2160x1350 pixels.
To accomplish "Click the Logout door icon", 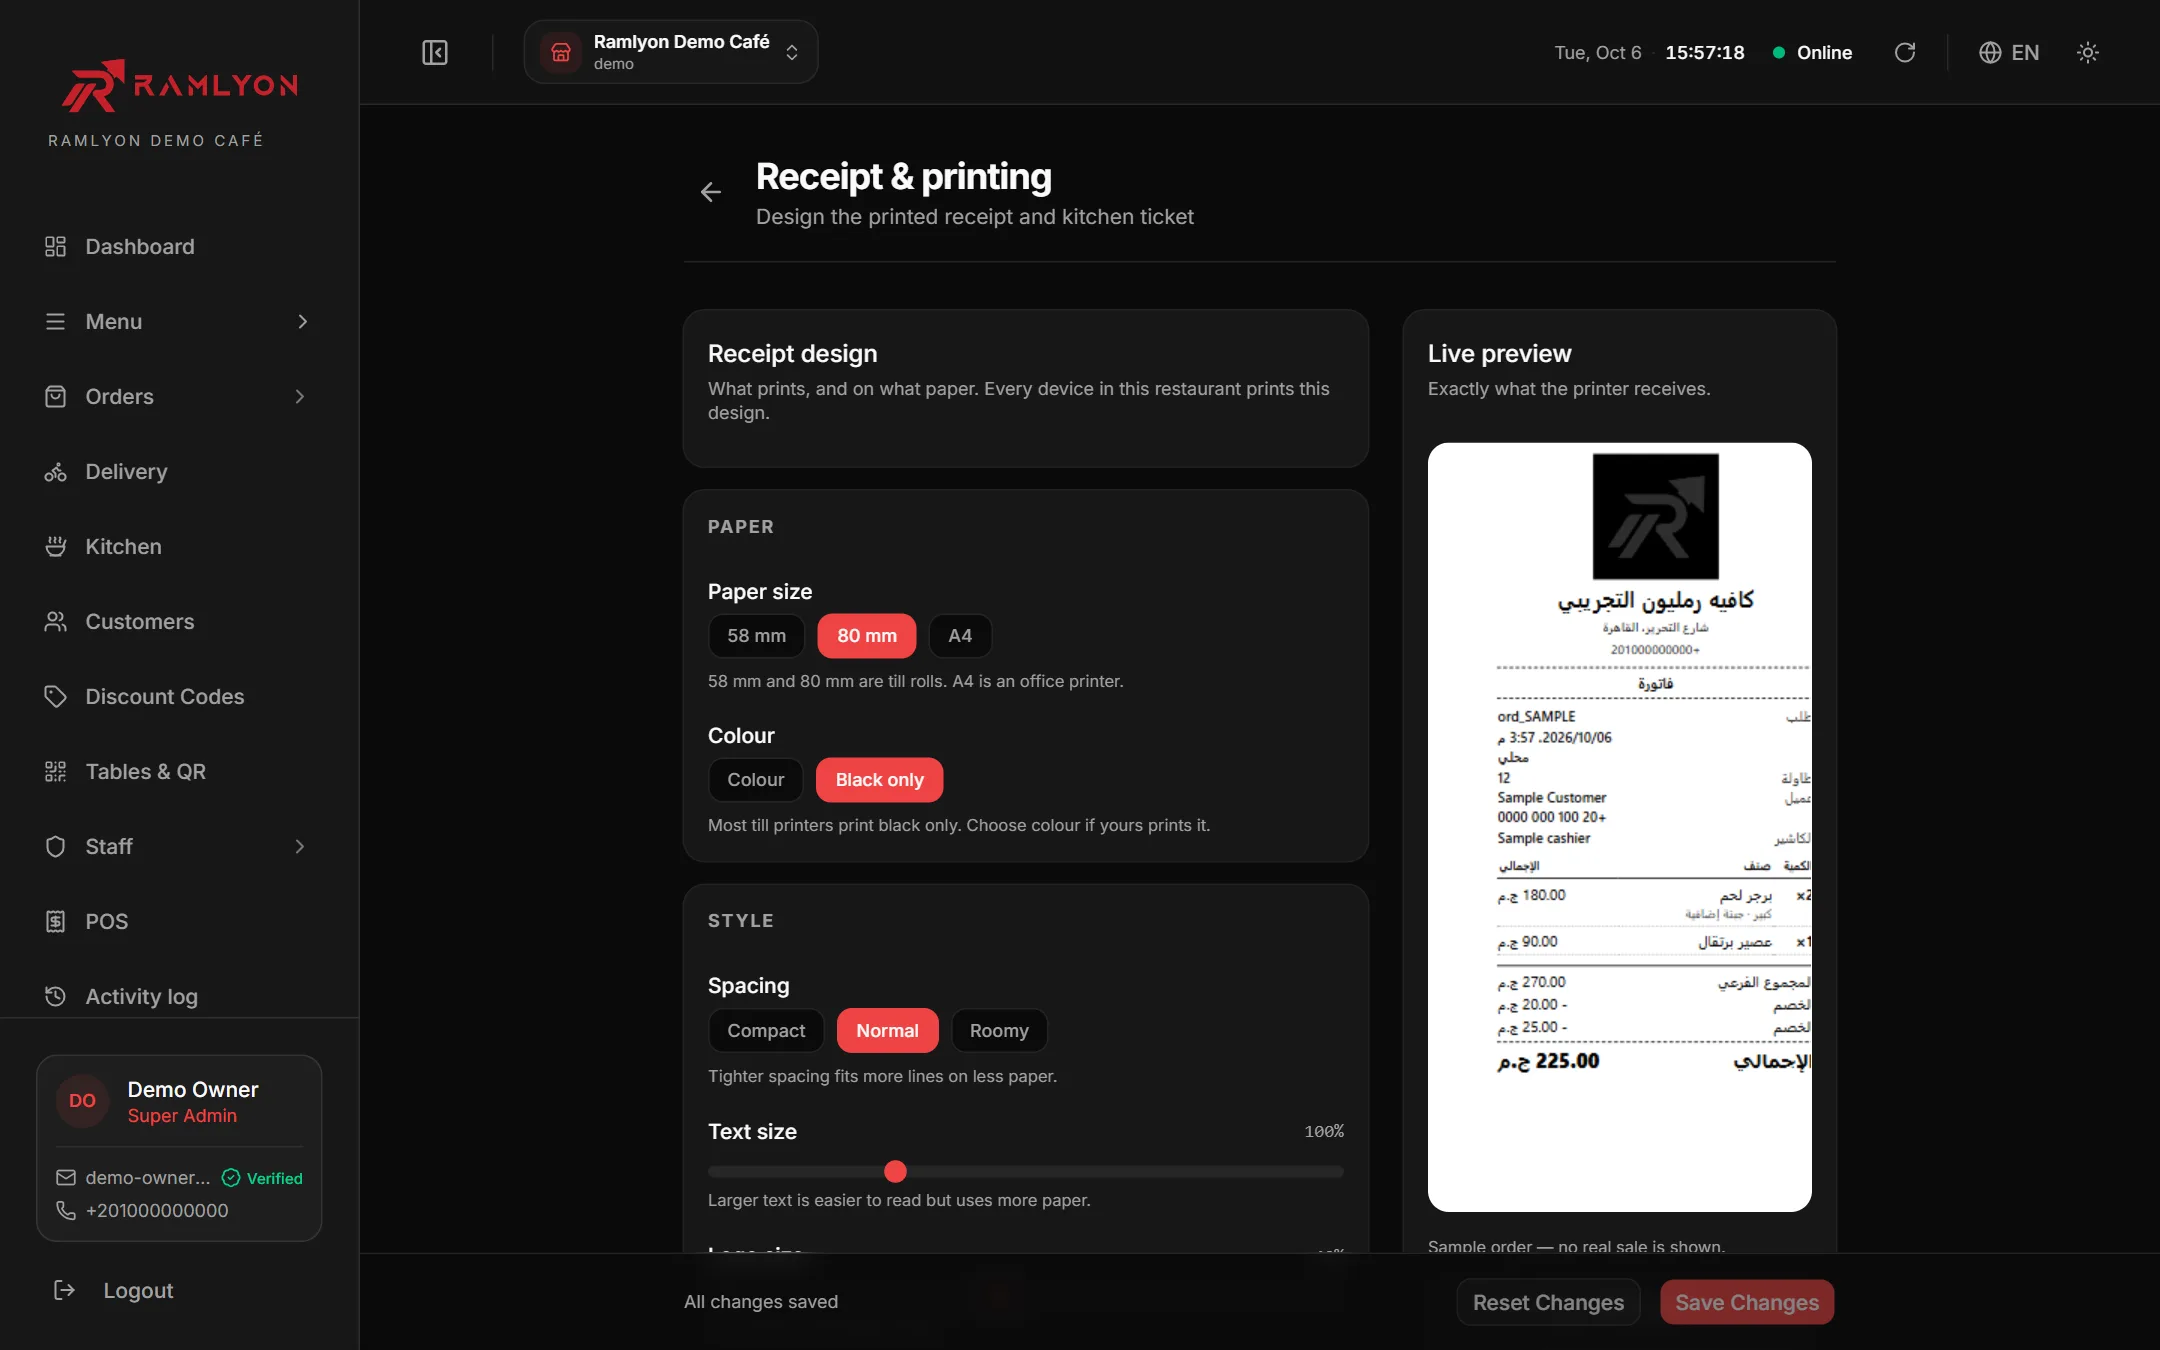I will pyautogui.click(x=64, y=1290).
